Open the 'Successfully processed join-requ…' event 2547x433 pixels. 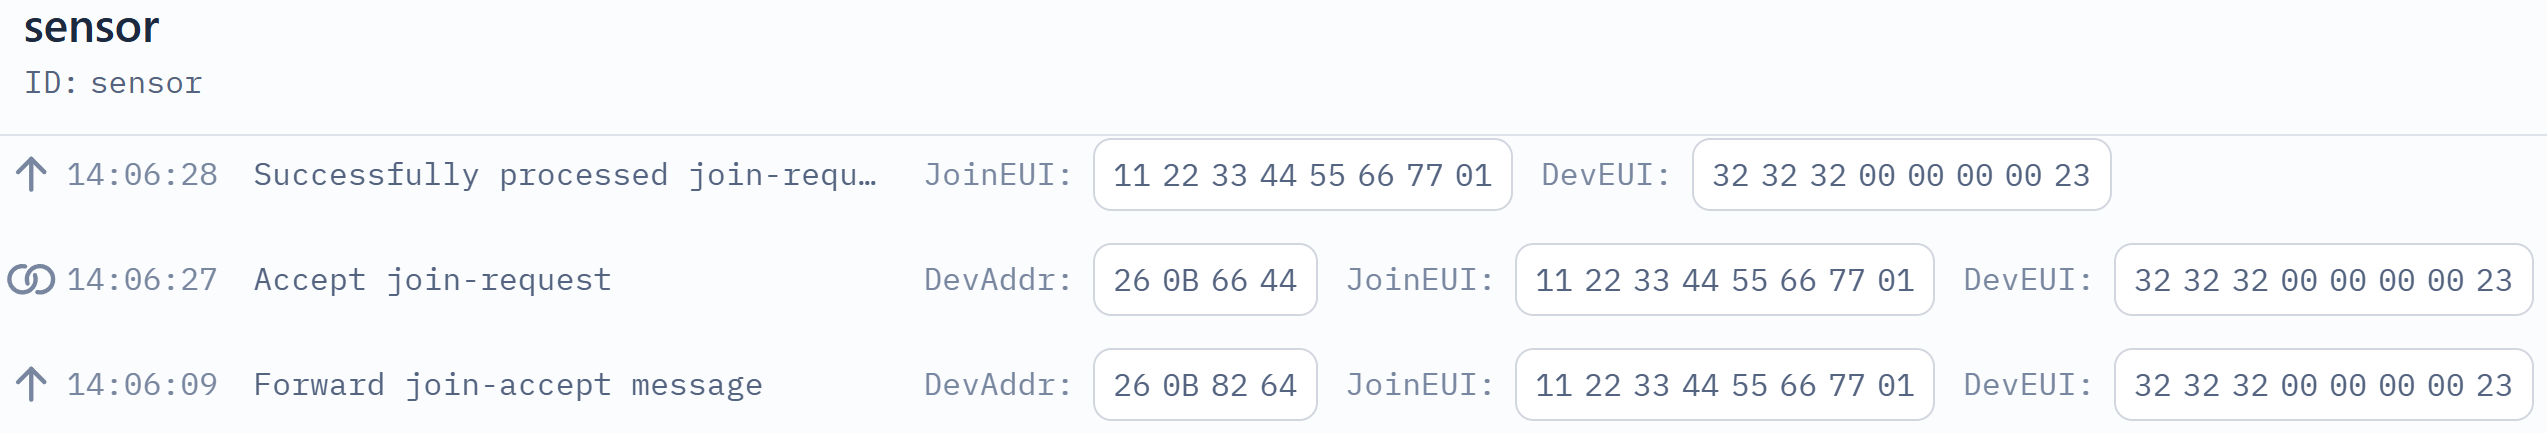565,175
